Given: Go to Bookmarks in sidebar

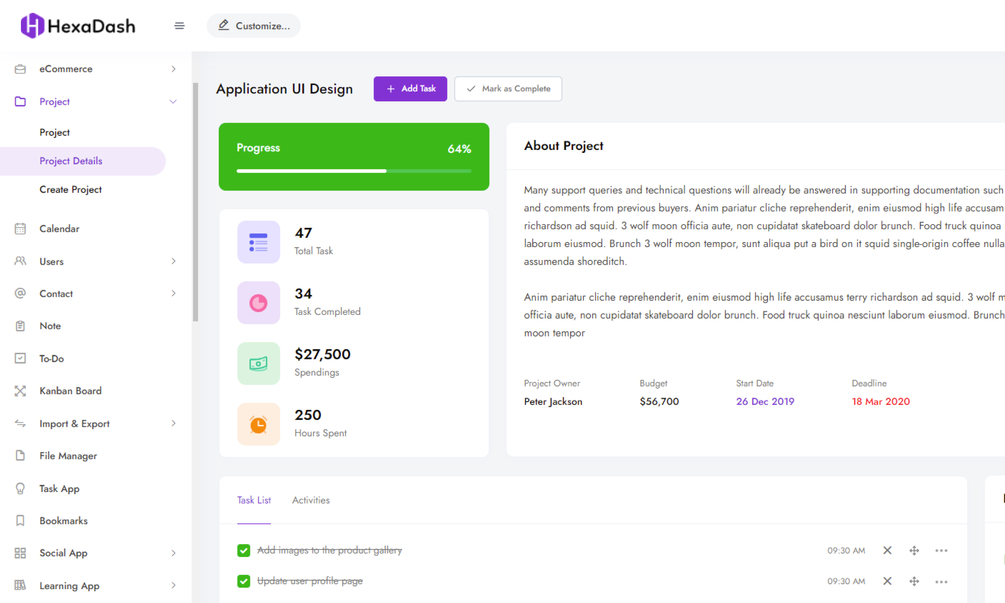Looking at the screenshot, I should 63,521.
